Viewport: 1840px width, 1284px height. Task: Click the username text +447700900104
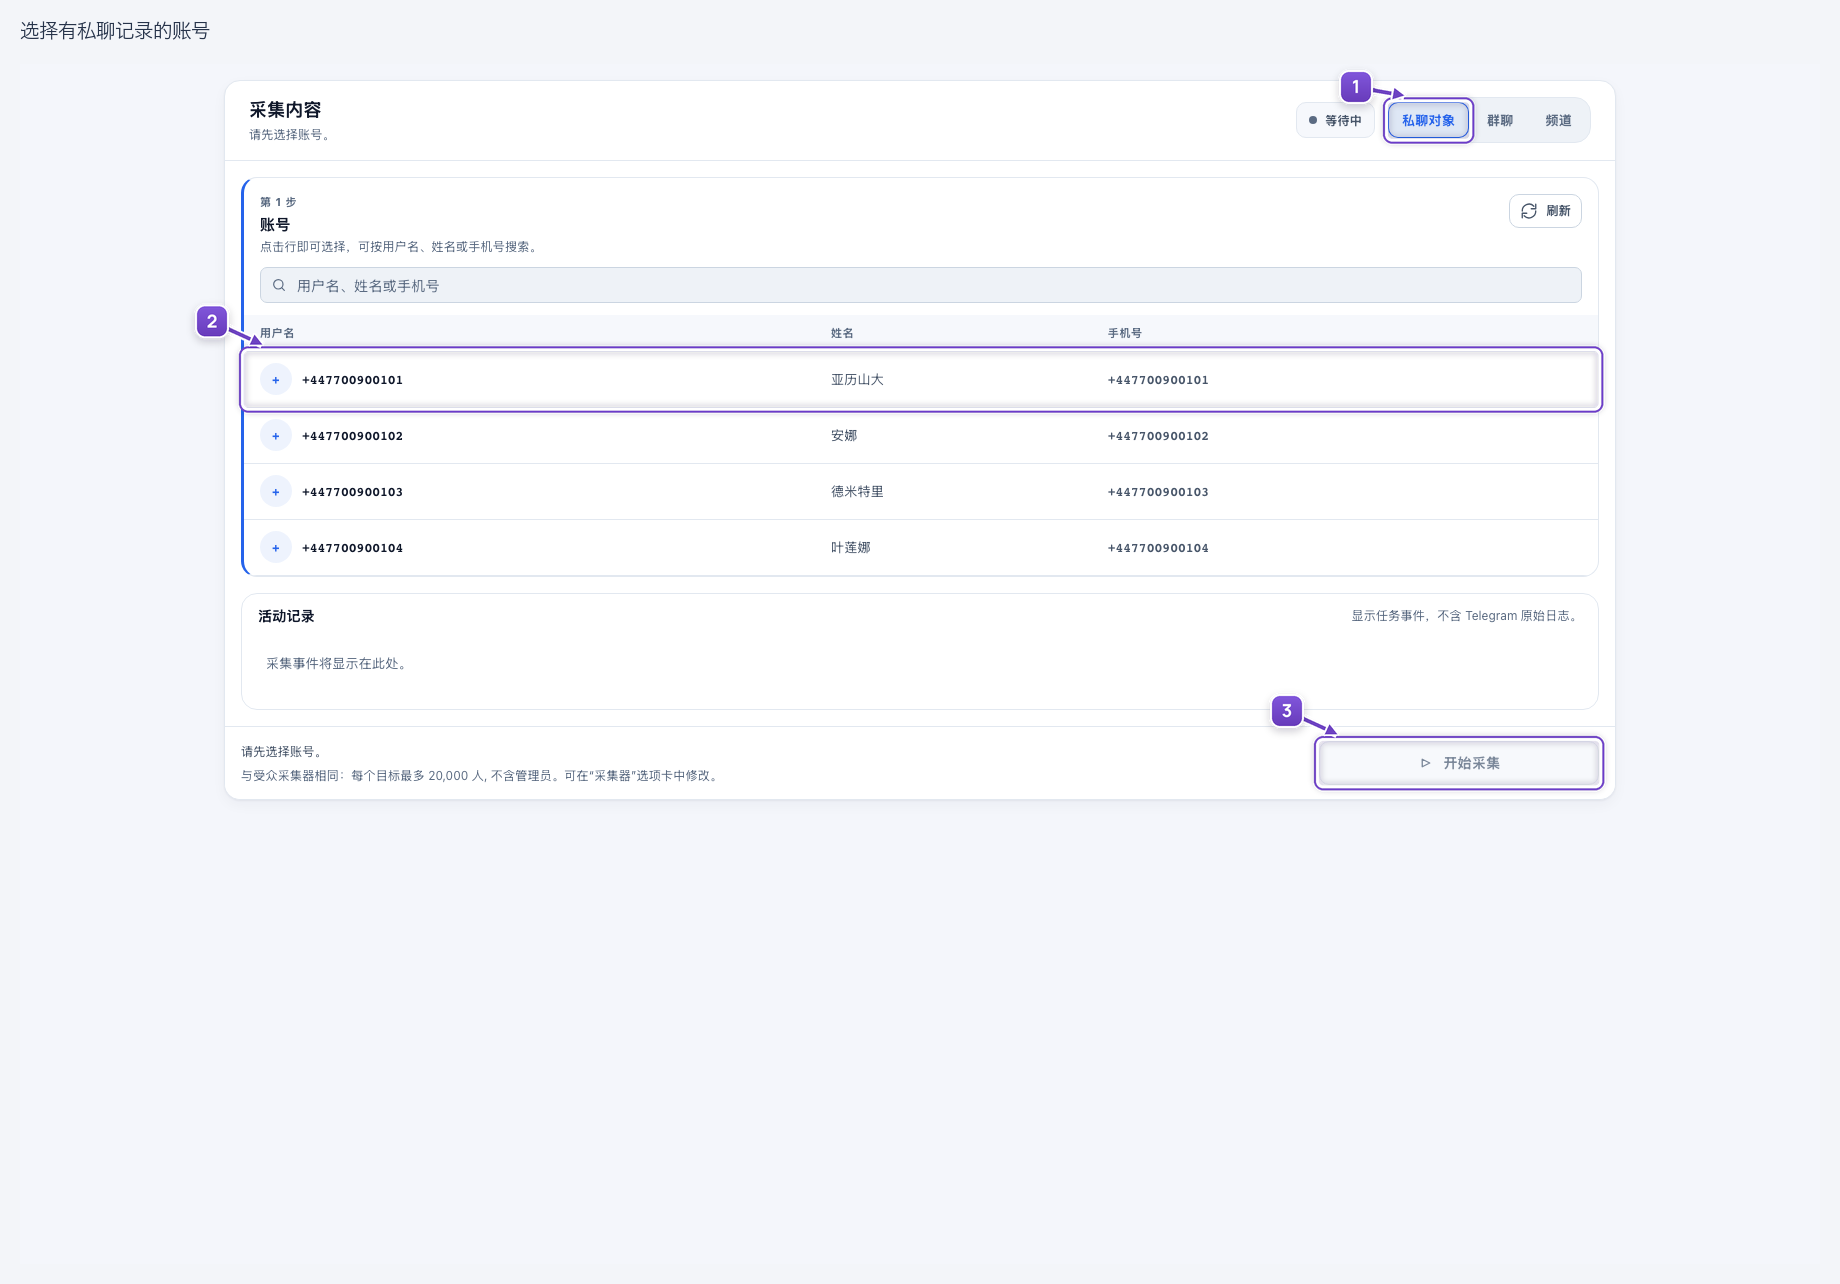[352, 548]
